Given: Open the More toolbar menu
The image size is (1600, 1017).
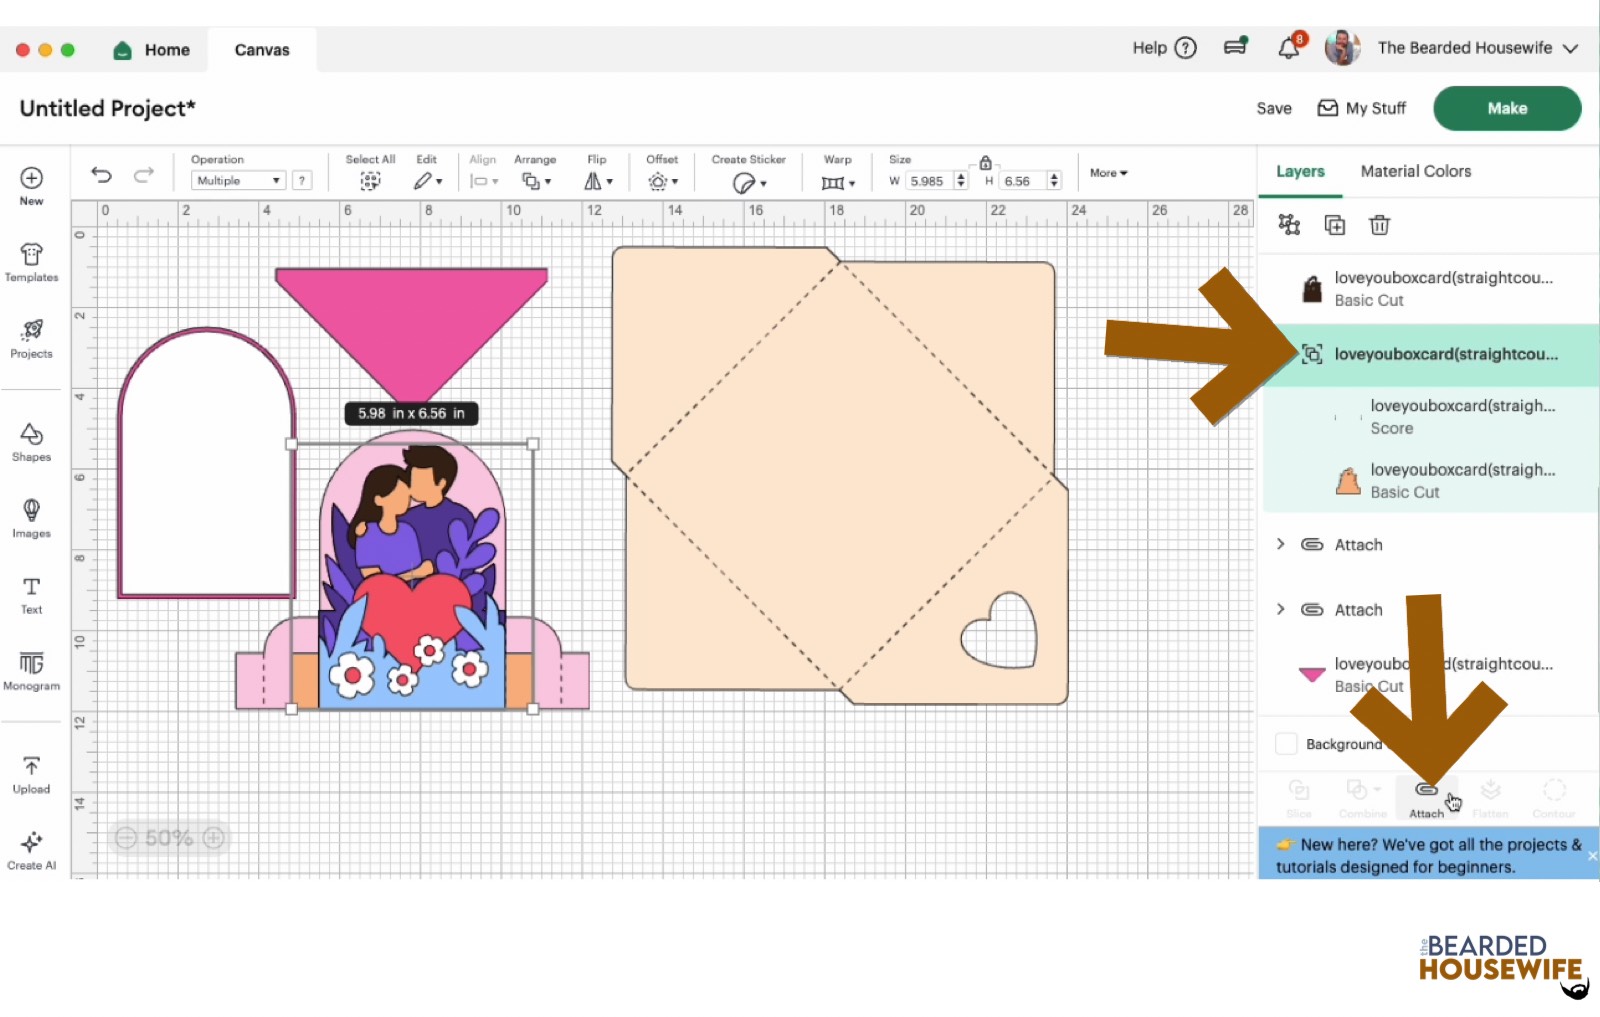Looking at the screenshot, I should coord(1108,173).
